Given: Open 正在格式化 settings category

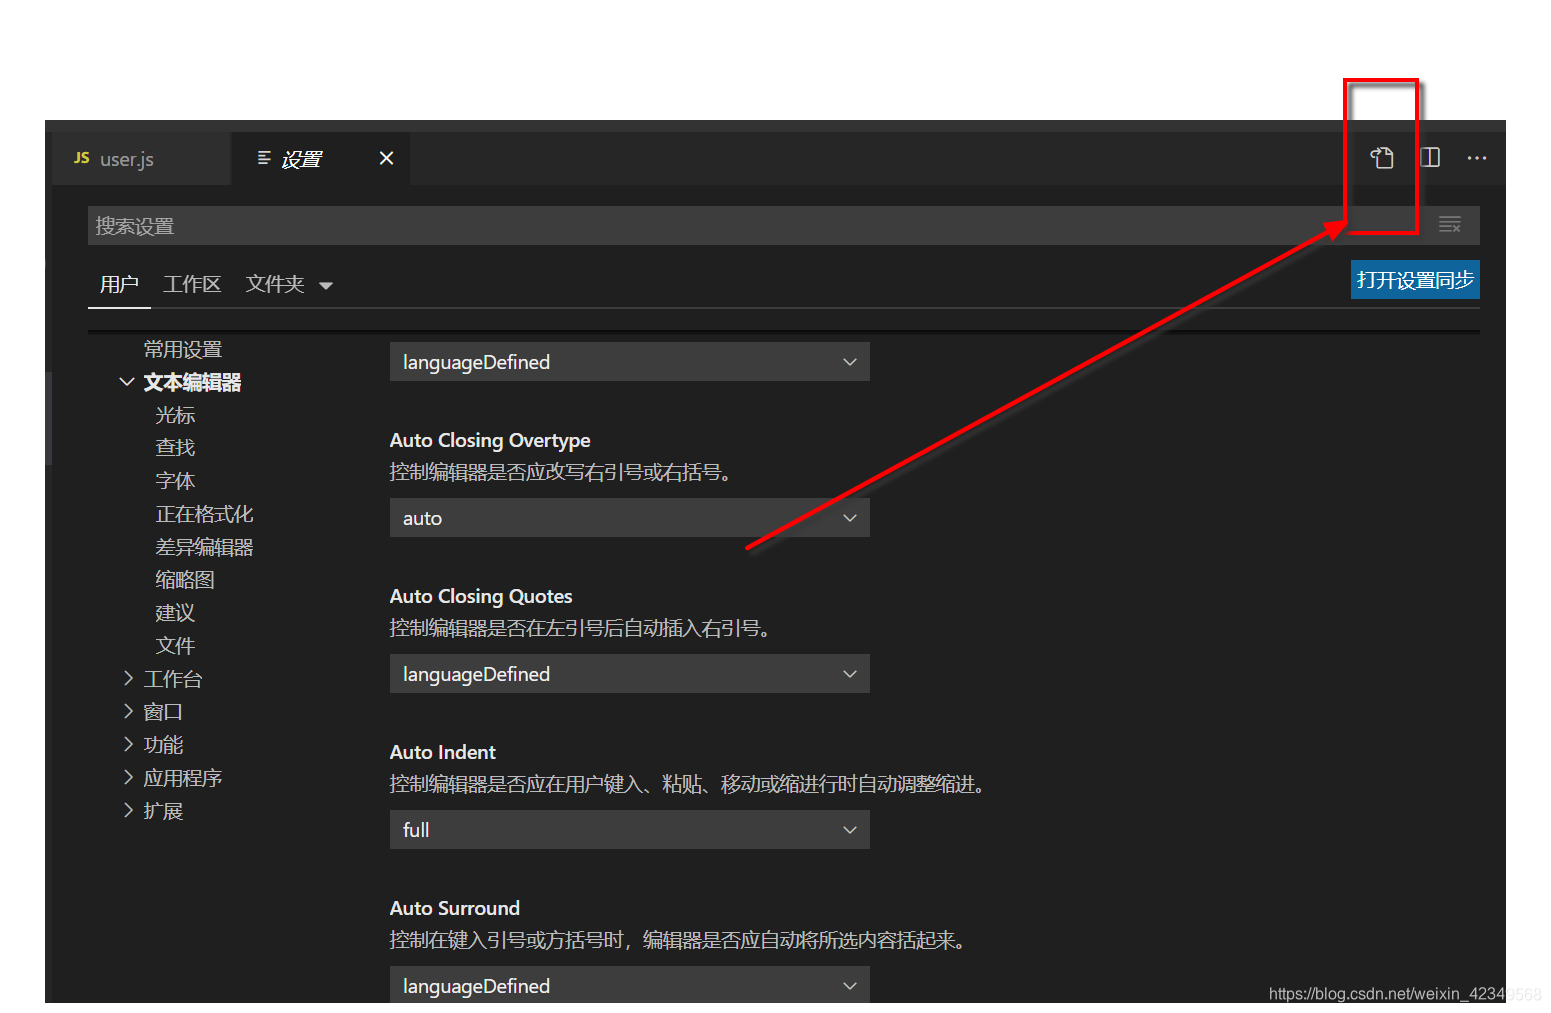Looking at the screenshot, I should [204, 514].
